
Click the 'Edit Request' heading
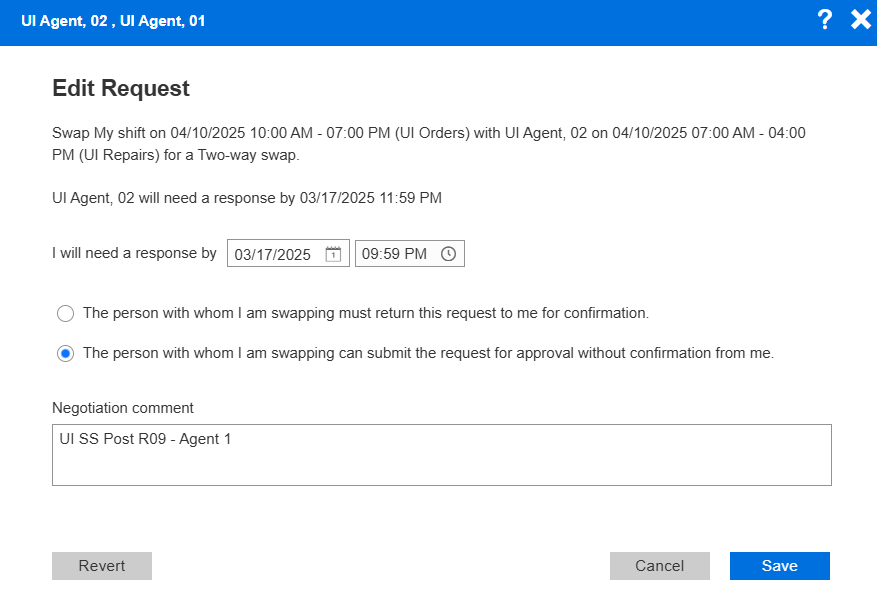(121, 88)
